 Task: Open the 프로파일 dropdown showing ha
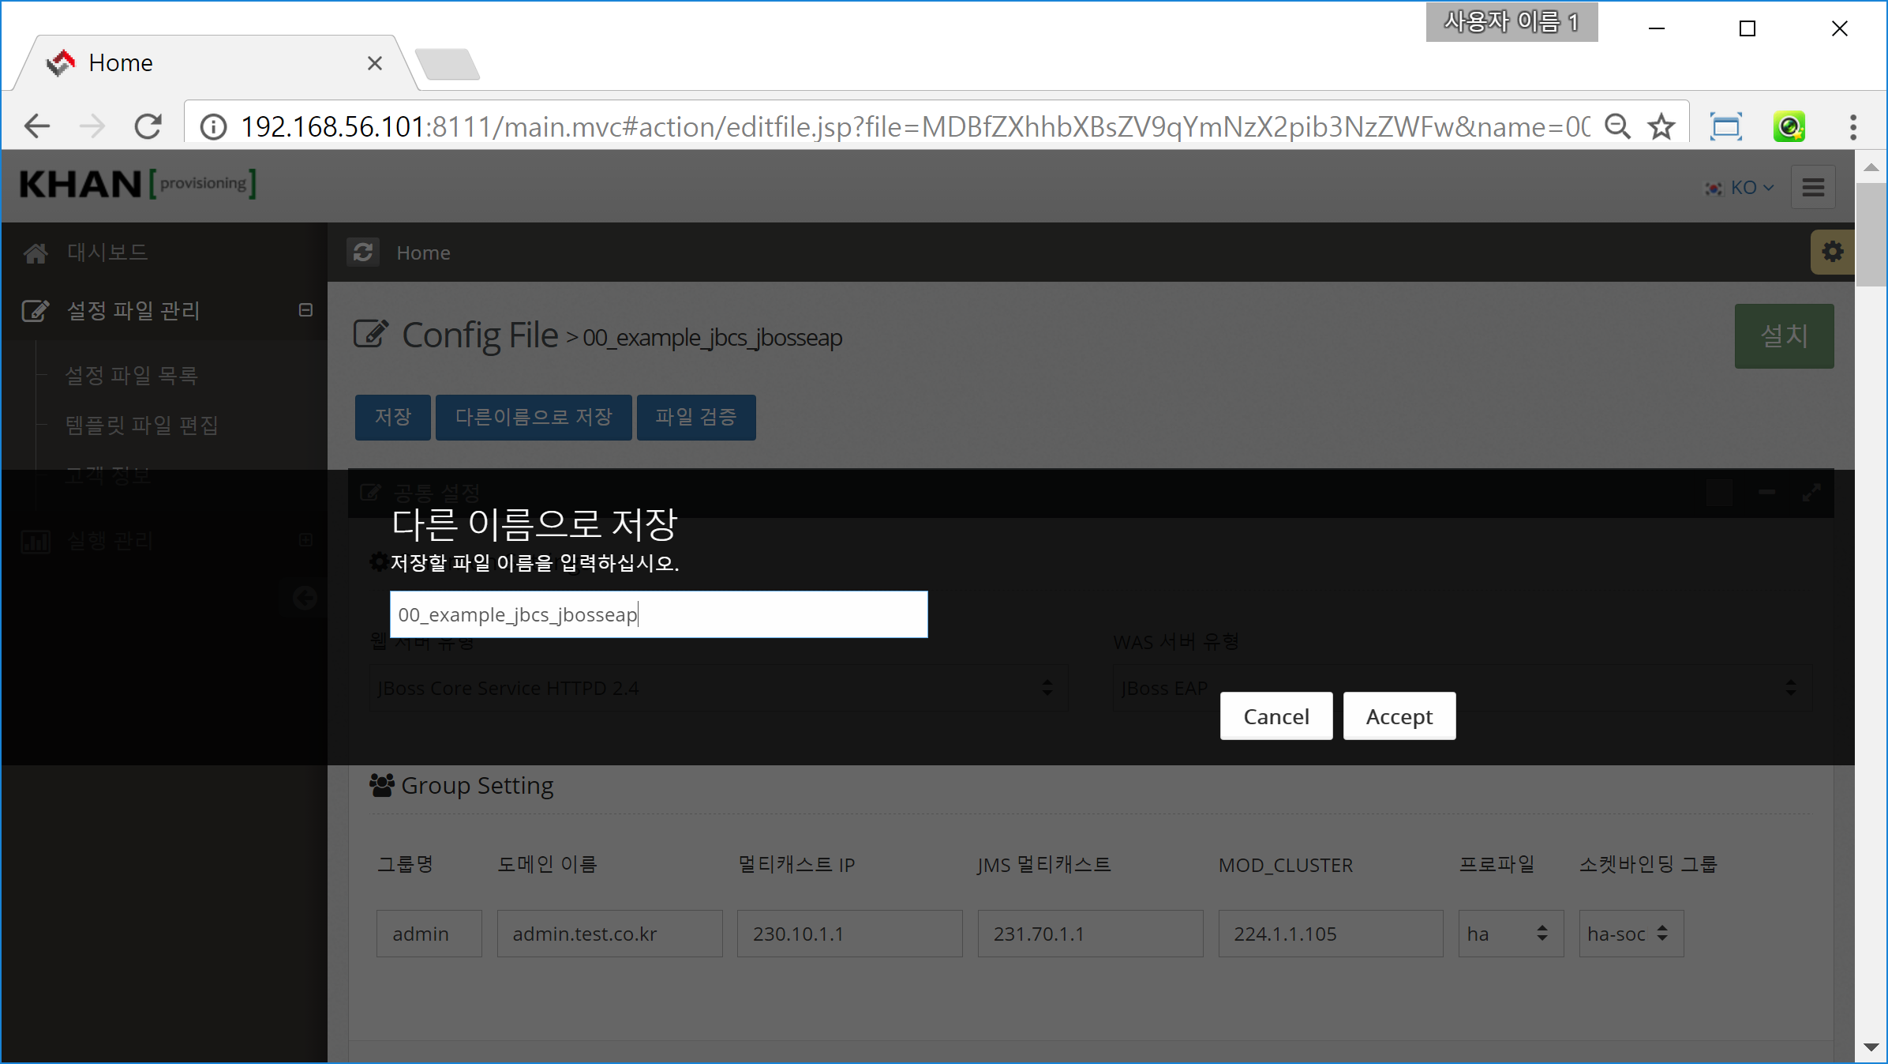tap(1509, 933)
